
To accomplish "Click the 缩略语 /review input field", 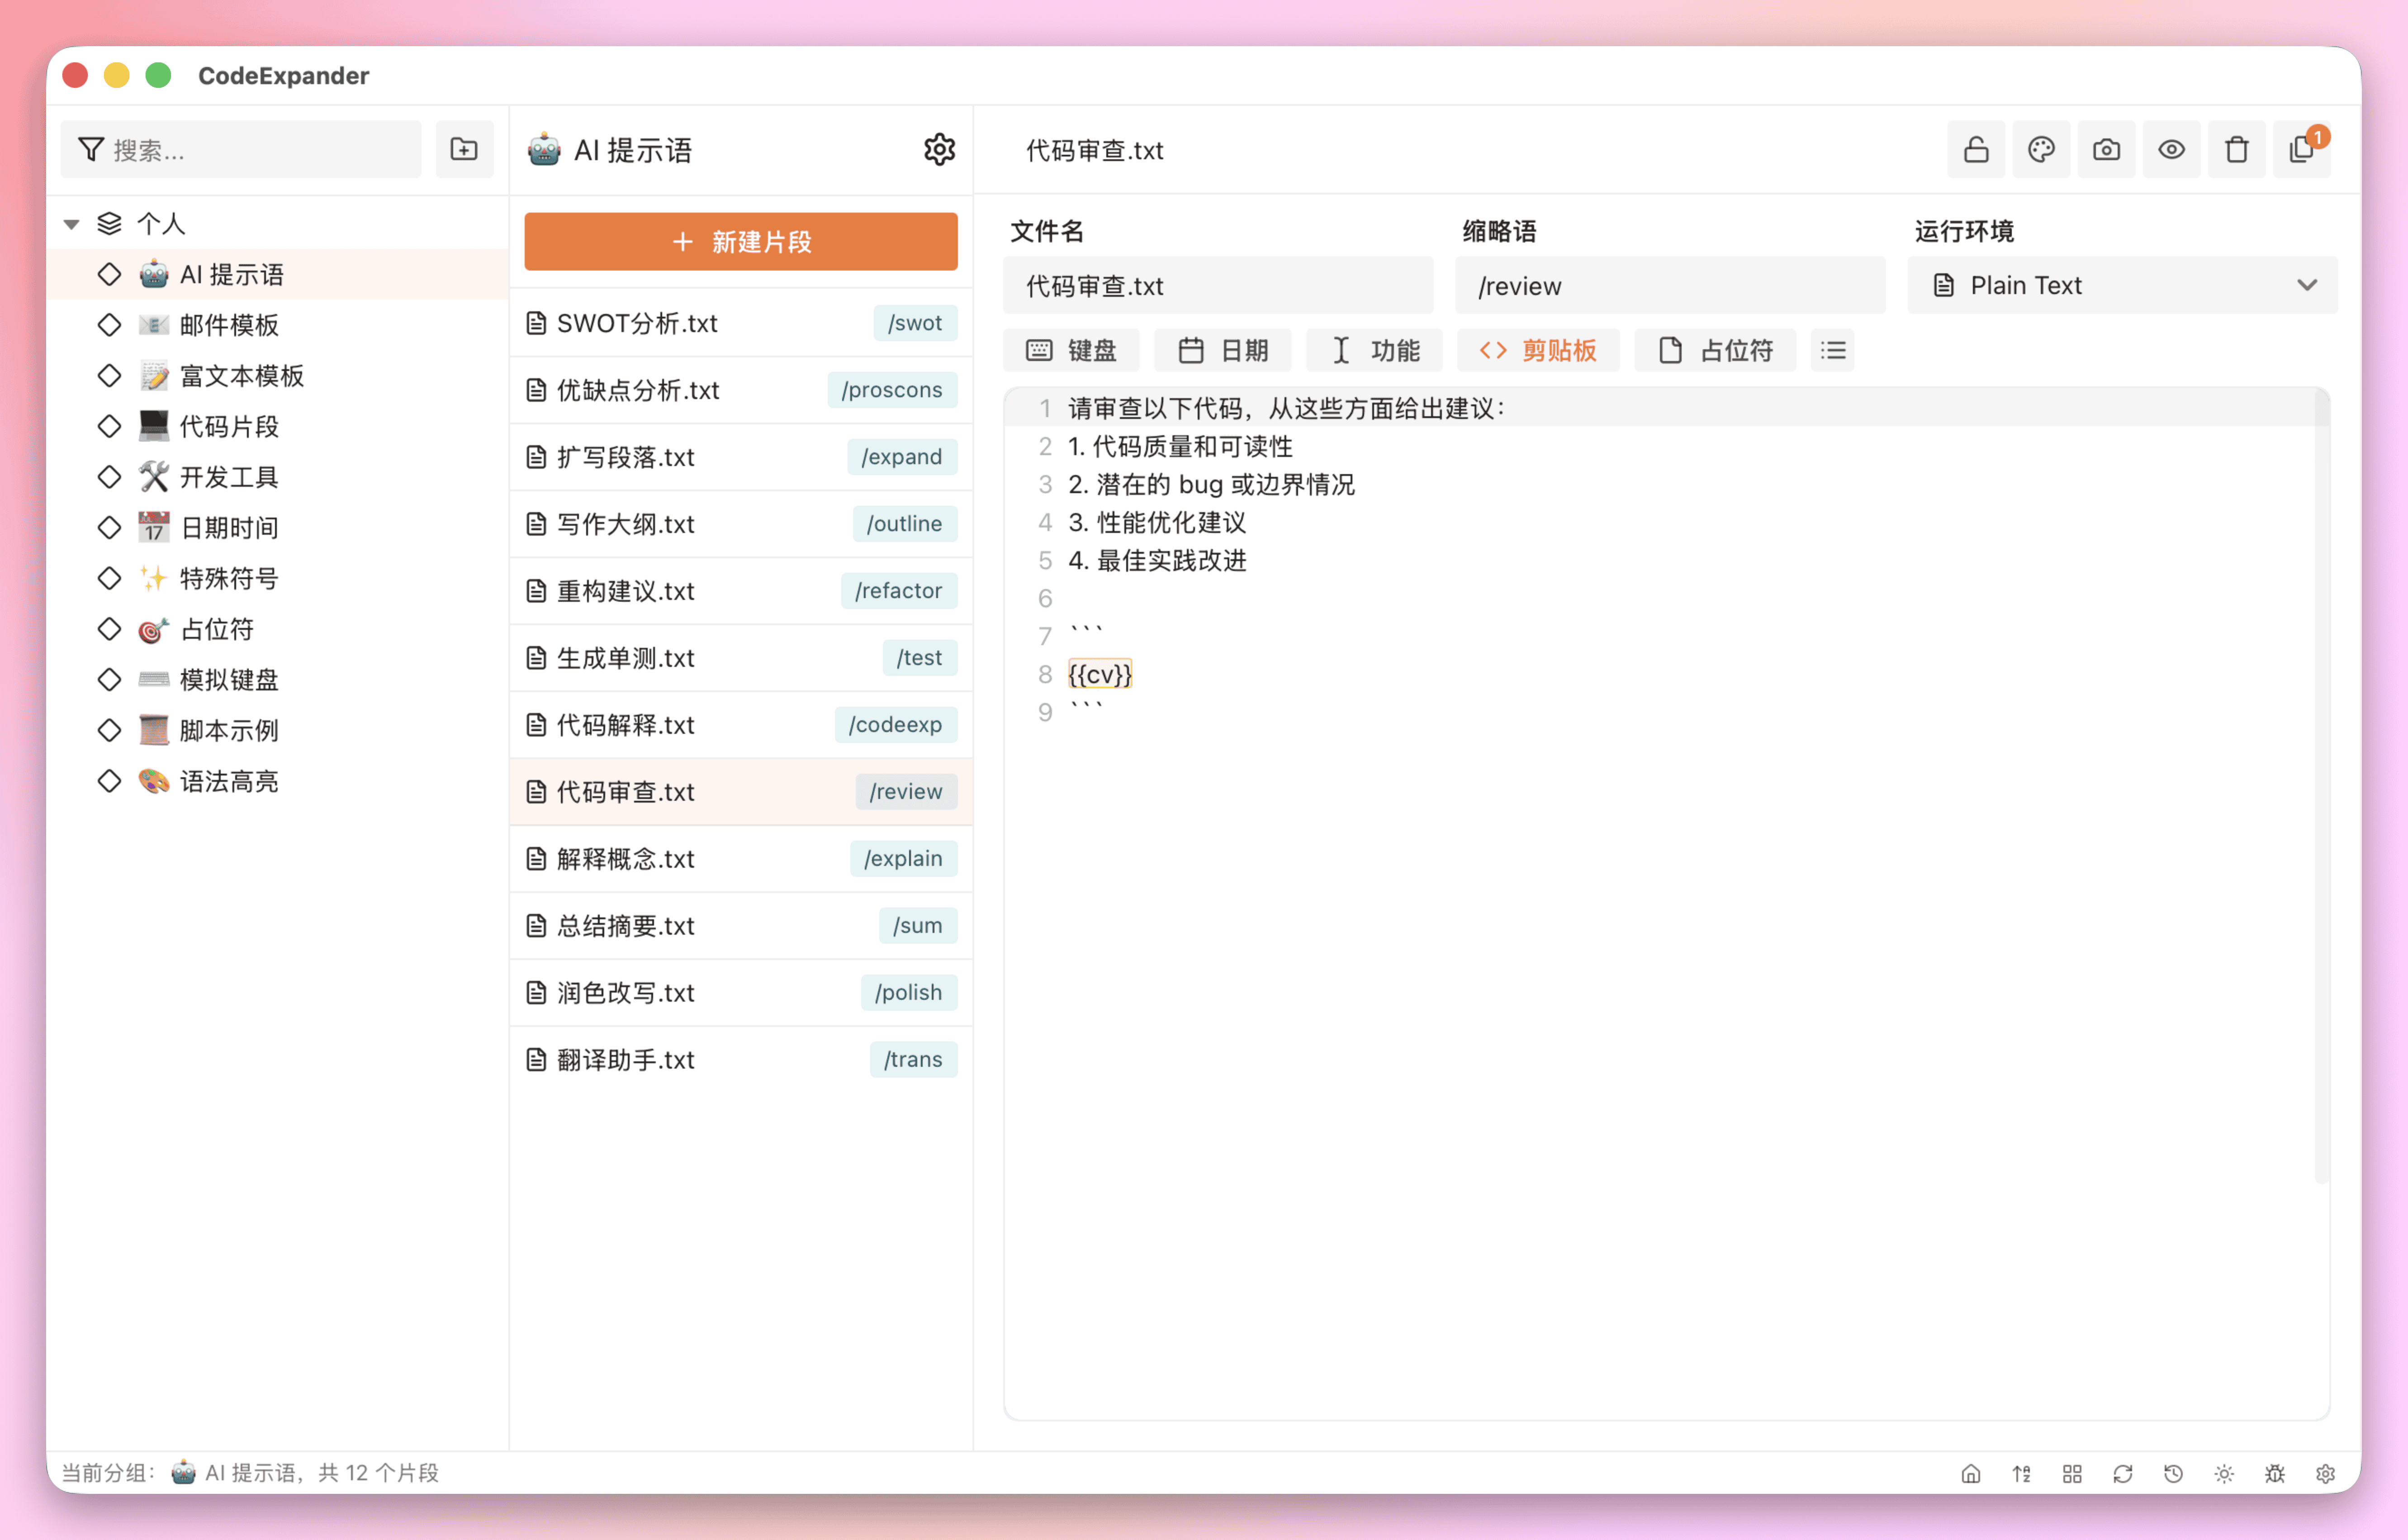I will 1669,286.
